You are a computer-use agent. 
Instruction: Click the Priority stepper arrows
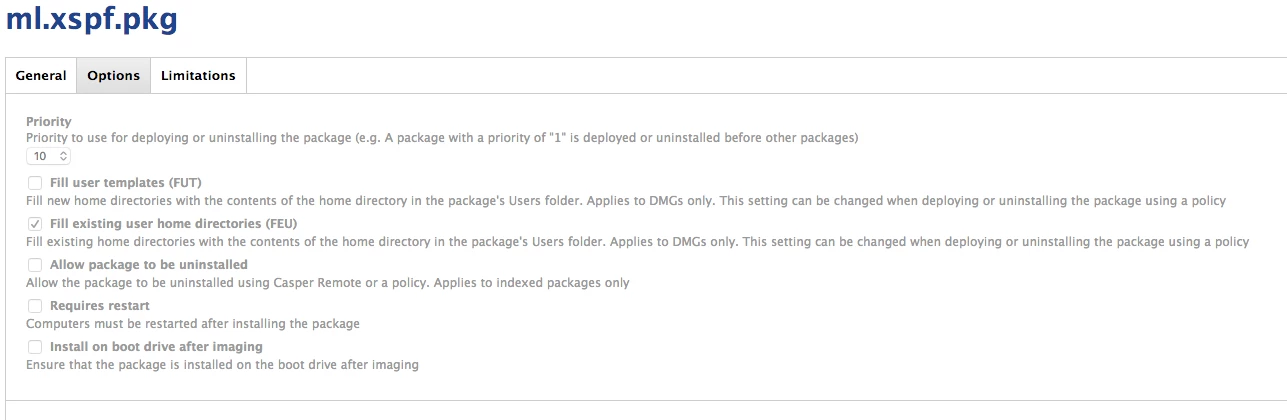pos(64,156)
